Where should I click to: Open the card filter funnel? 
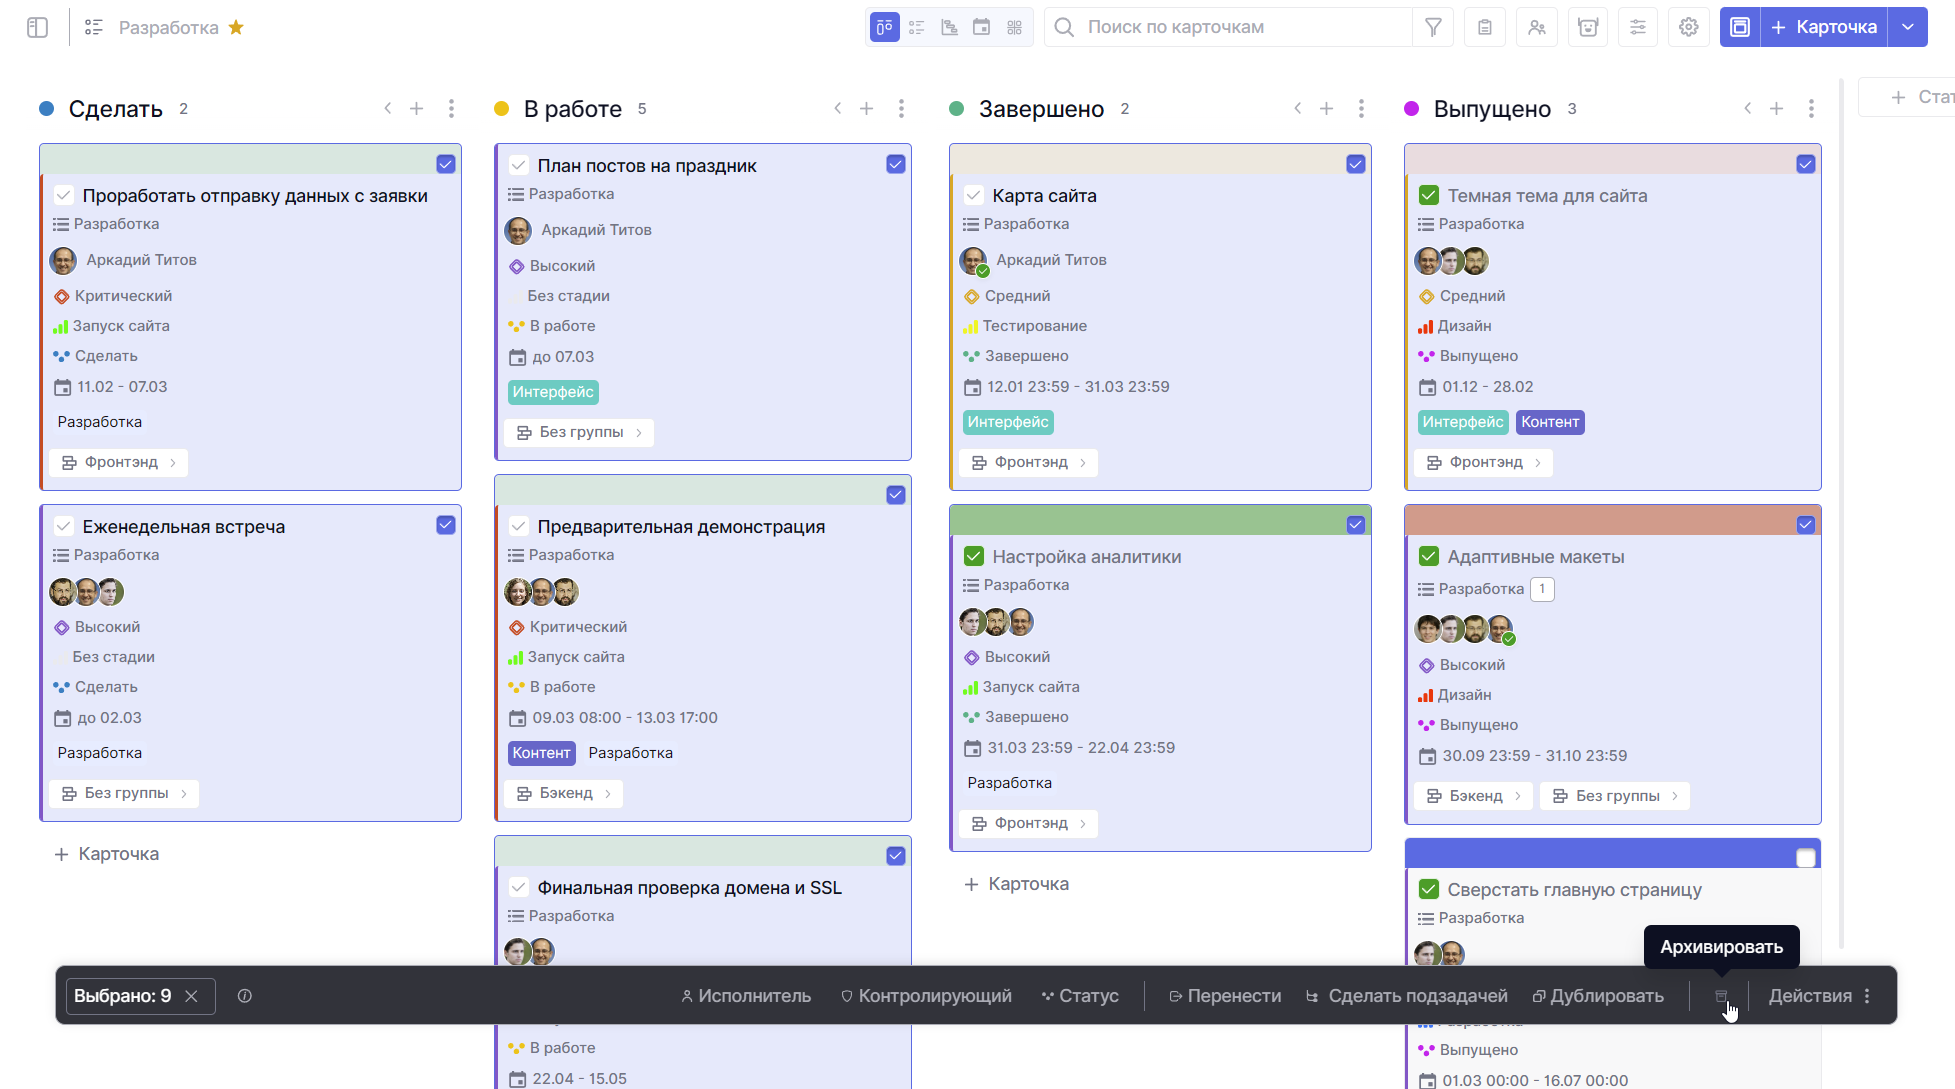point(1433,27)
